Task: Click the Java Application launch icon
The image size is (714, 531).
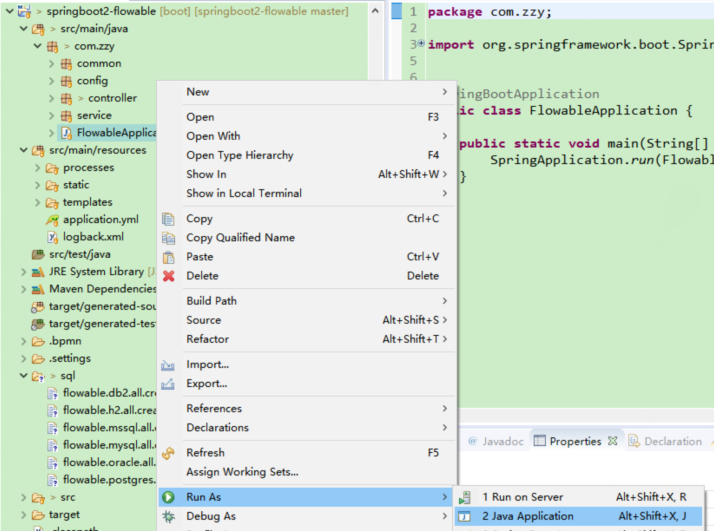Action: (x=464, y=517)
